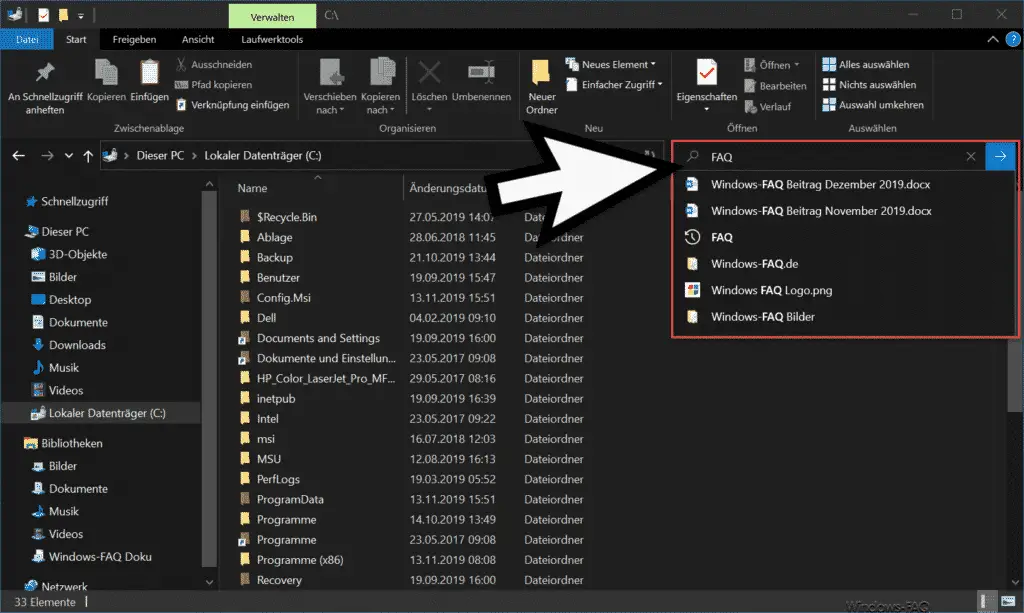The height and width of the screenshot is (613, 1024).
Task: Select Windows FAQ Logo.png suggestion
Action: pos(844,291)
